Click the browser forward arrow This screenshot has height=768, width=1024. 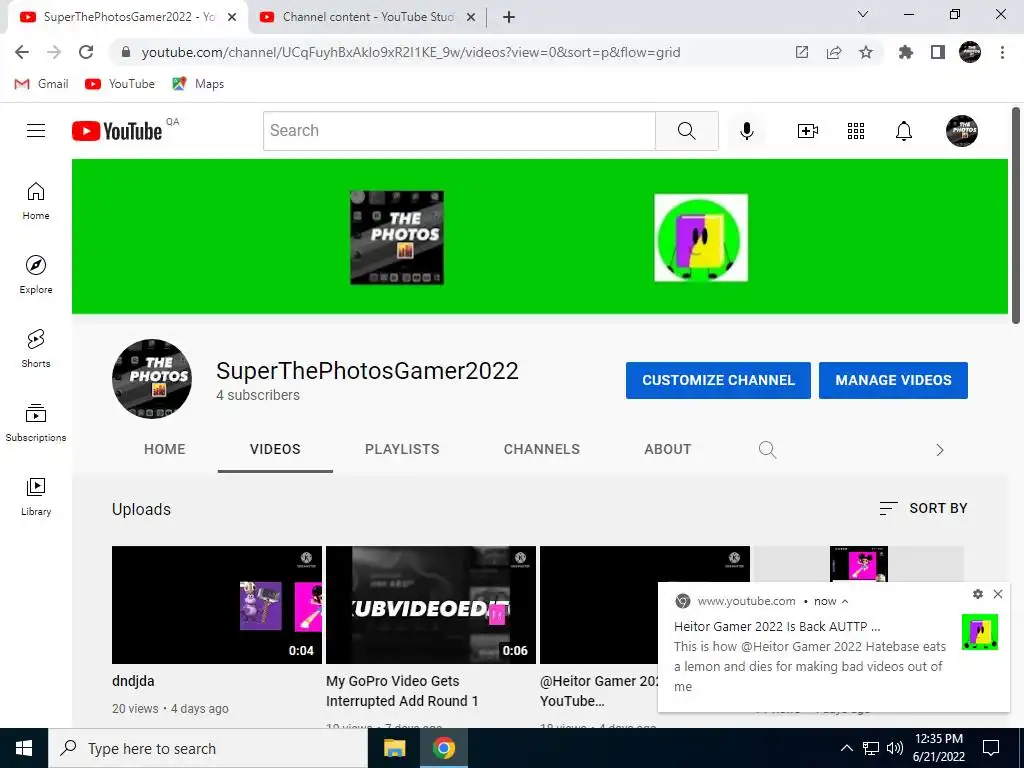tap(54, 52)
